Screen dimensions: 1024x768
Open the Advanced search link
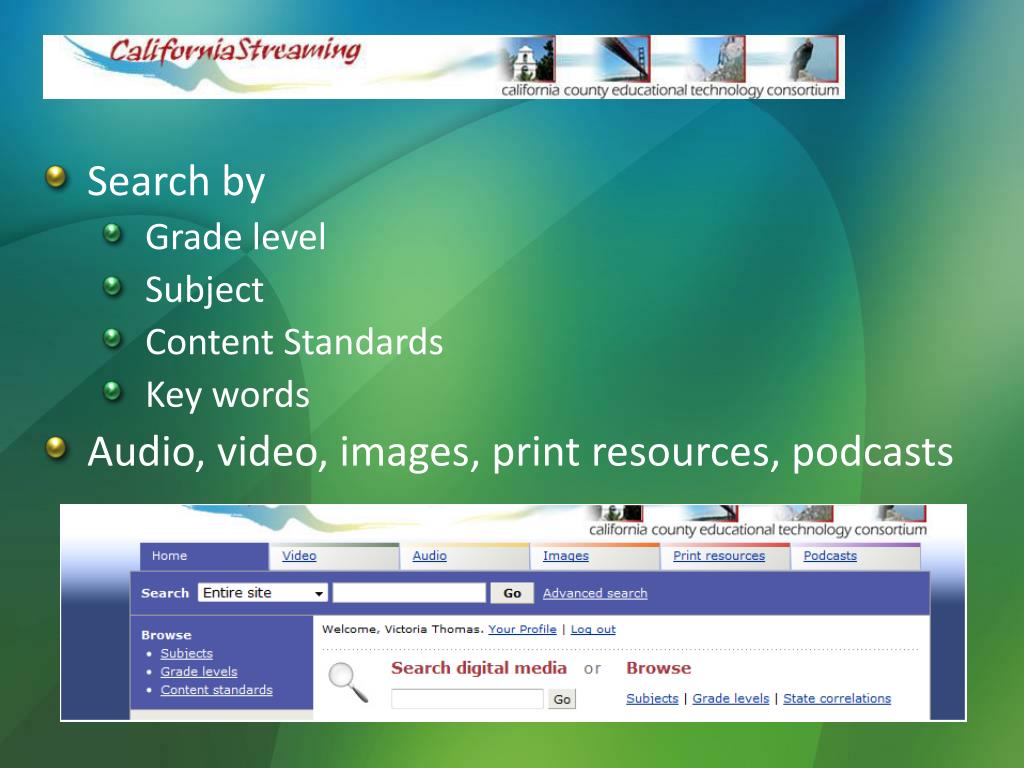click(595, 593)
